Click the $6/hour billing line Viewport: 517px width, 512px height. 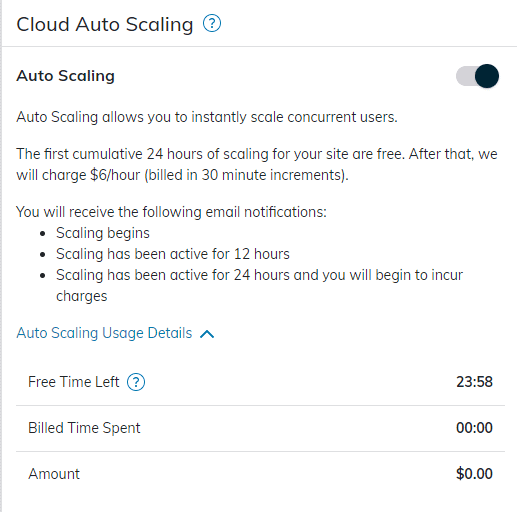click(x=182, y=175)
